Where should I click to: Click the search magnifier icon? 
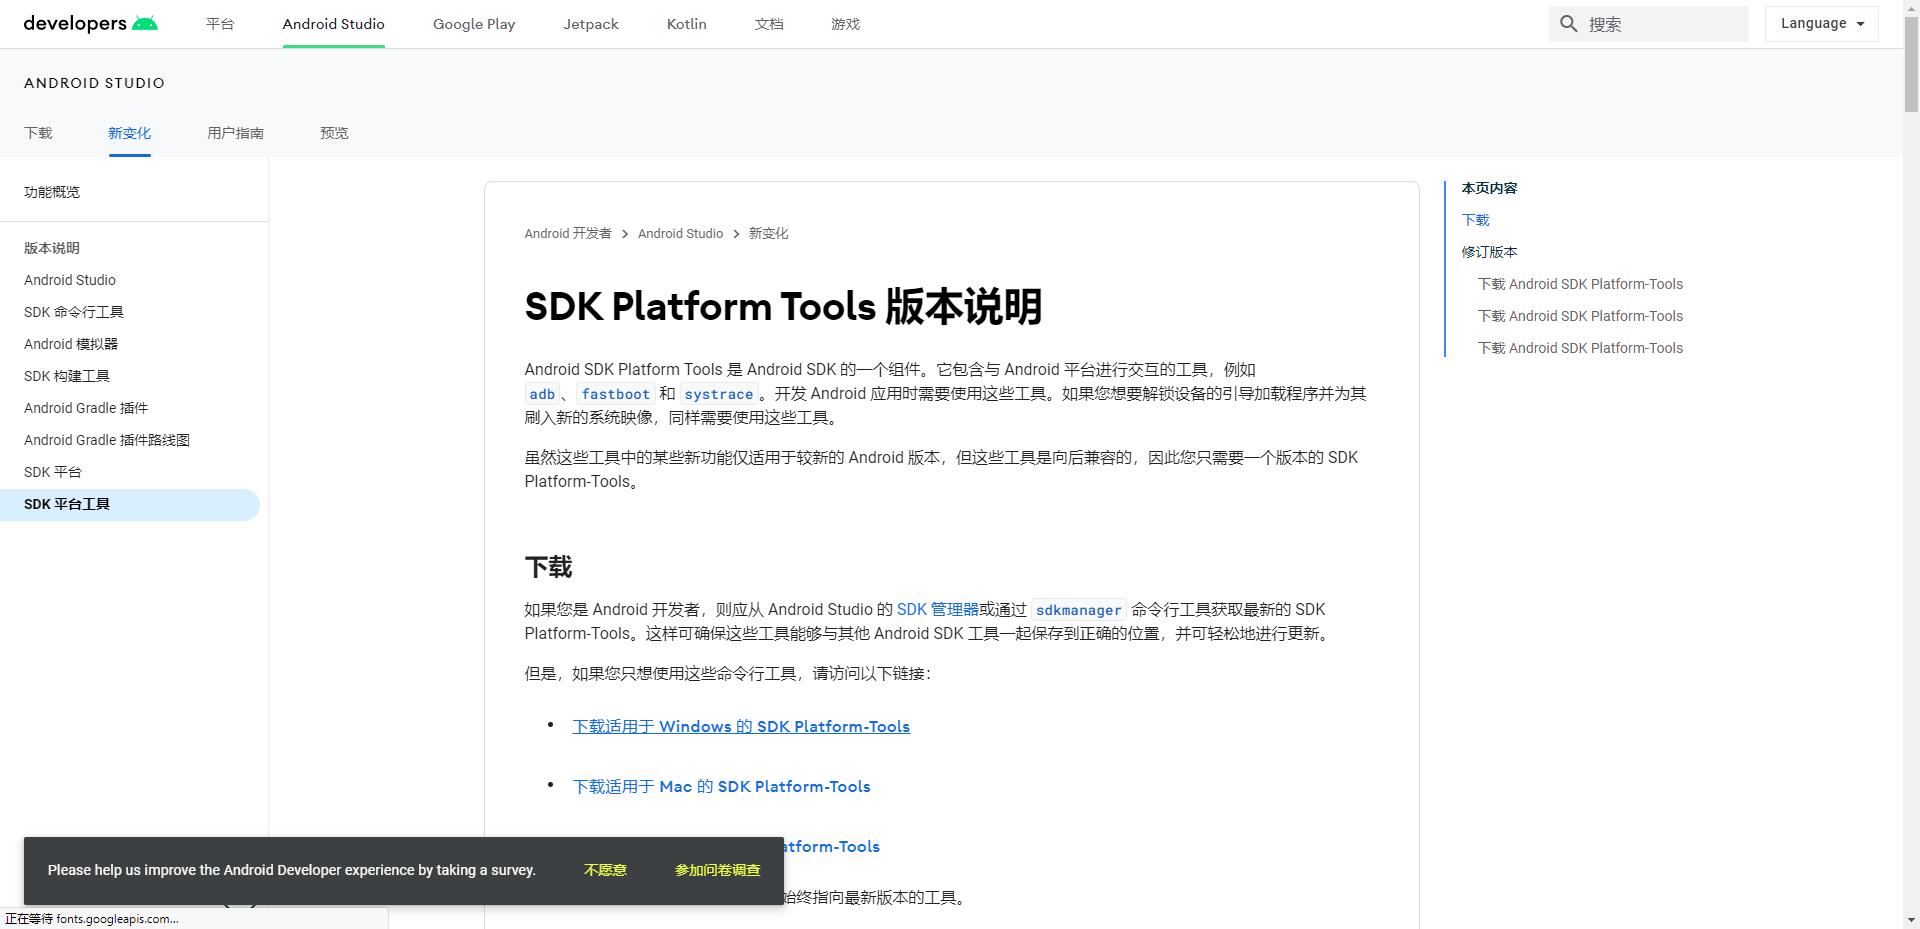pyautogui.click(x=1569, y=24)
